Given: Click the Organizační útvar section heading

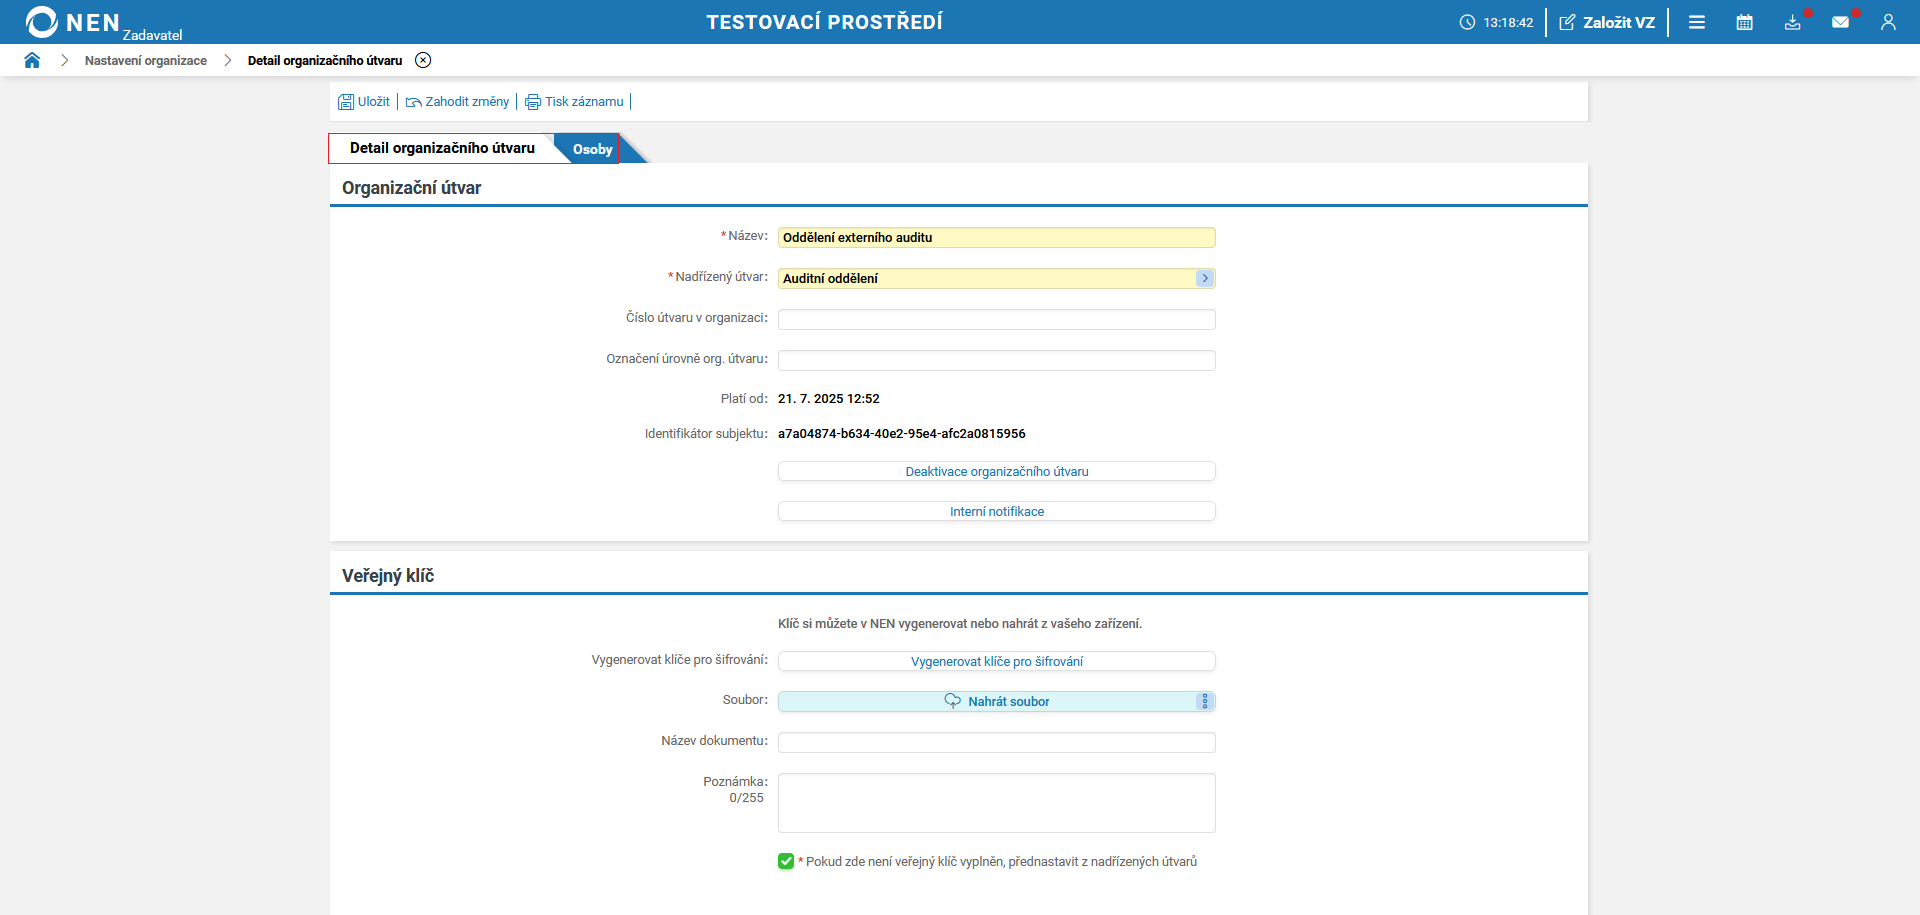Looking at the screenshot, I should (411, 188).
